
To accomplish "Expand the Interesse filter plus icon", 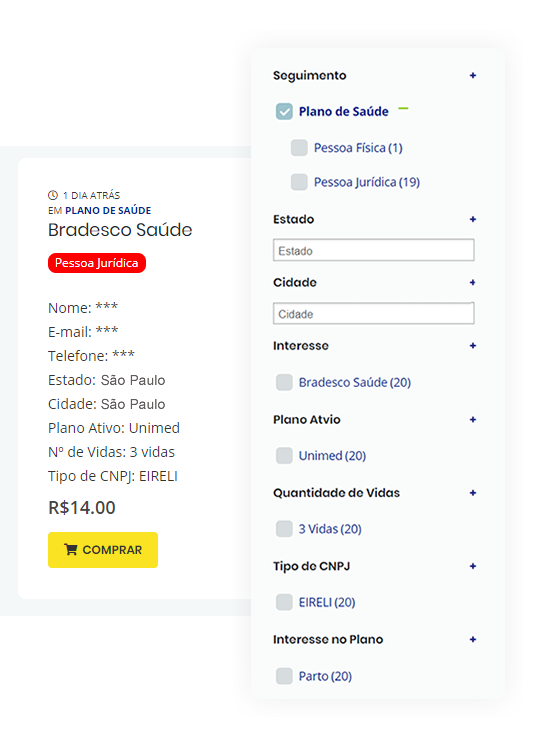I will tap(473, 345).
